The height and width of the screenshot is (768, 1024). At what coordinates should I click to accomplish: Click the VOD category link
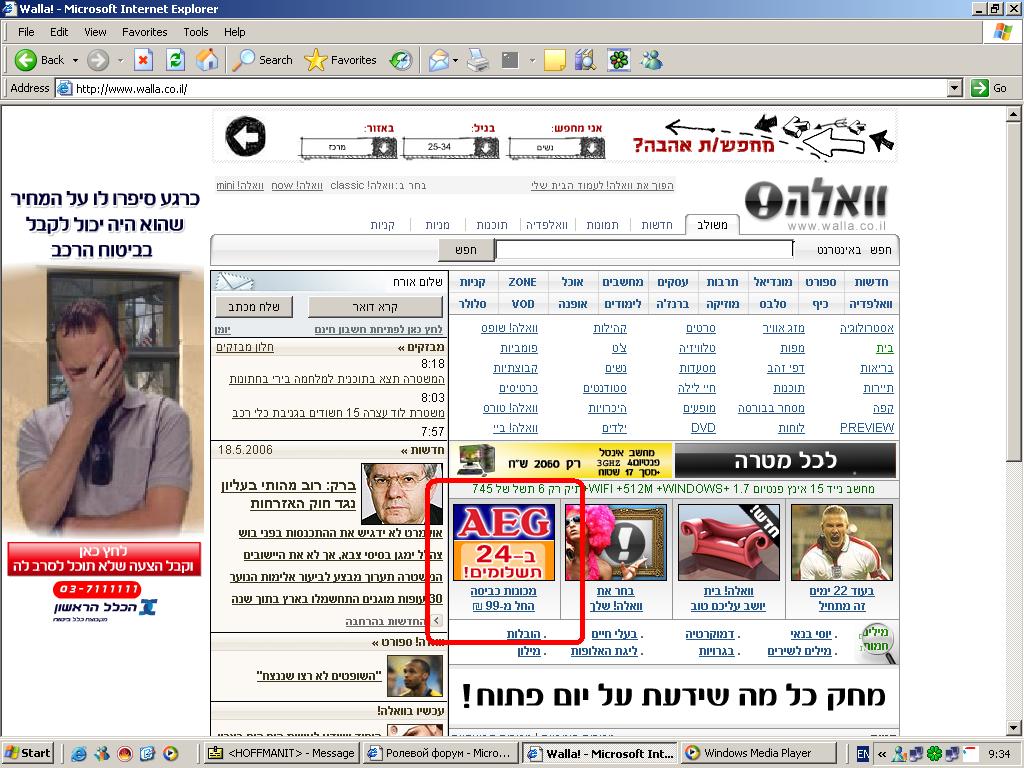[522, 304]
